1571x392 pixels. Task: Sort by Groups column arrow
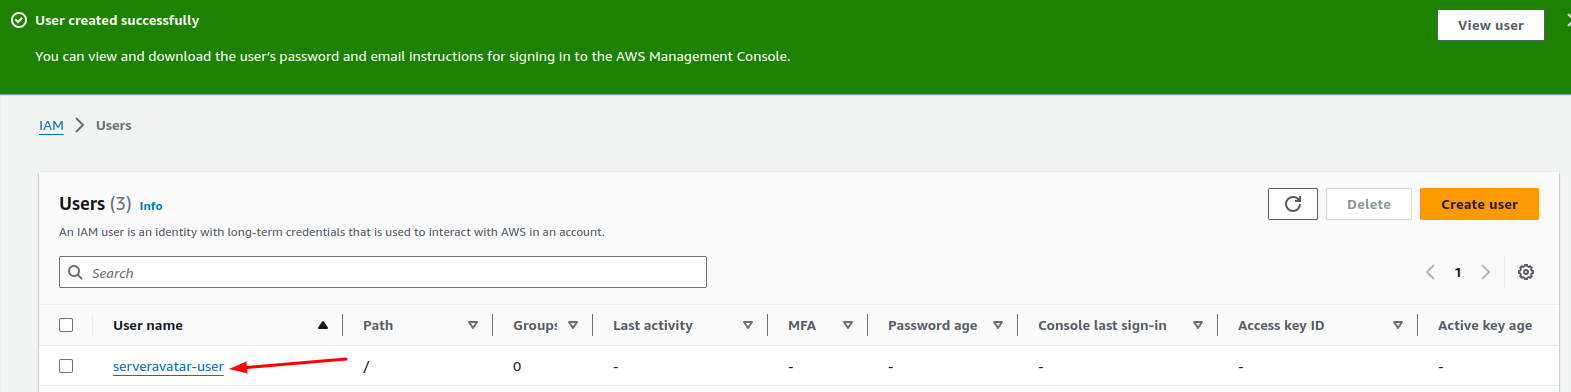point(573,325)
